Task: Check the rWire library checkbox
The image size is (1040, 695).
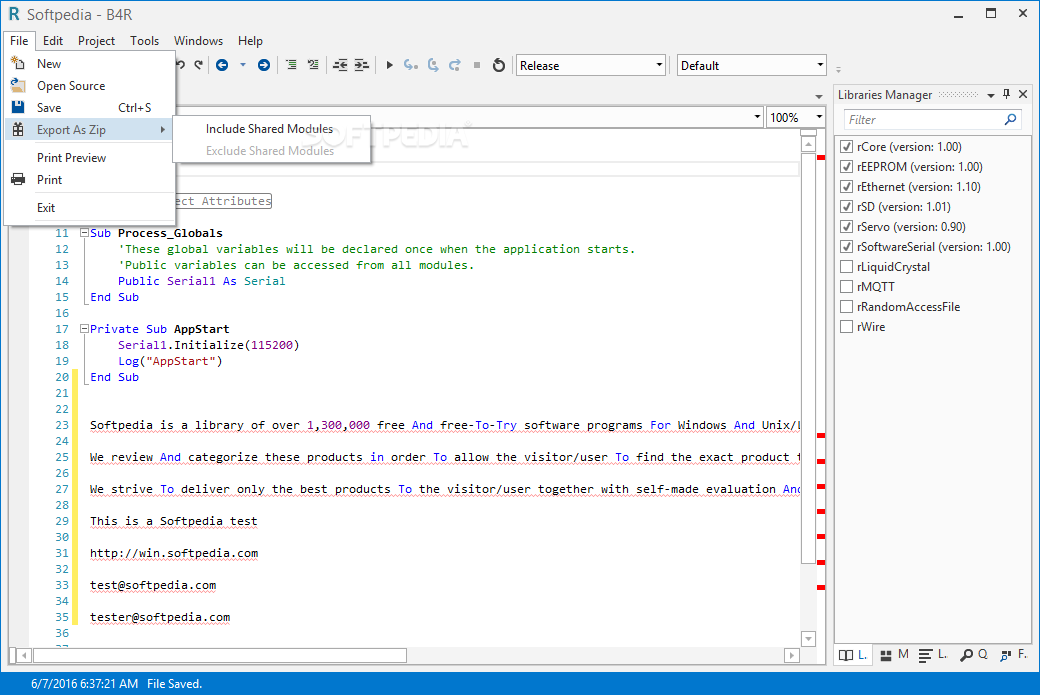Action: click(846, 326)
